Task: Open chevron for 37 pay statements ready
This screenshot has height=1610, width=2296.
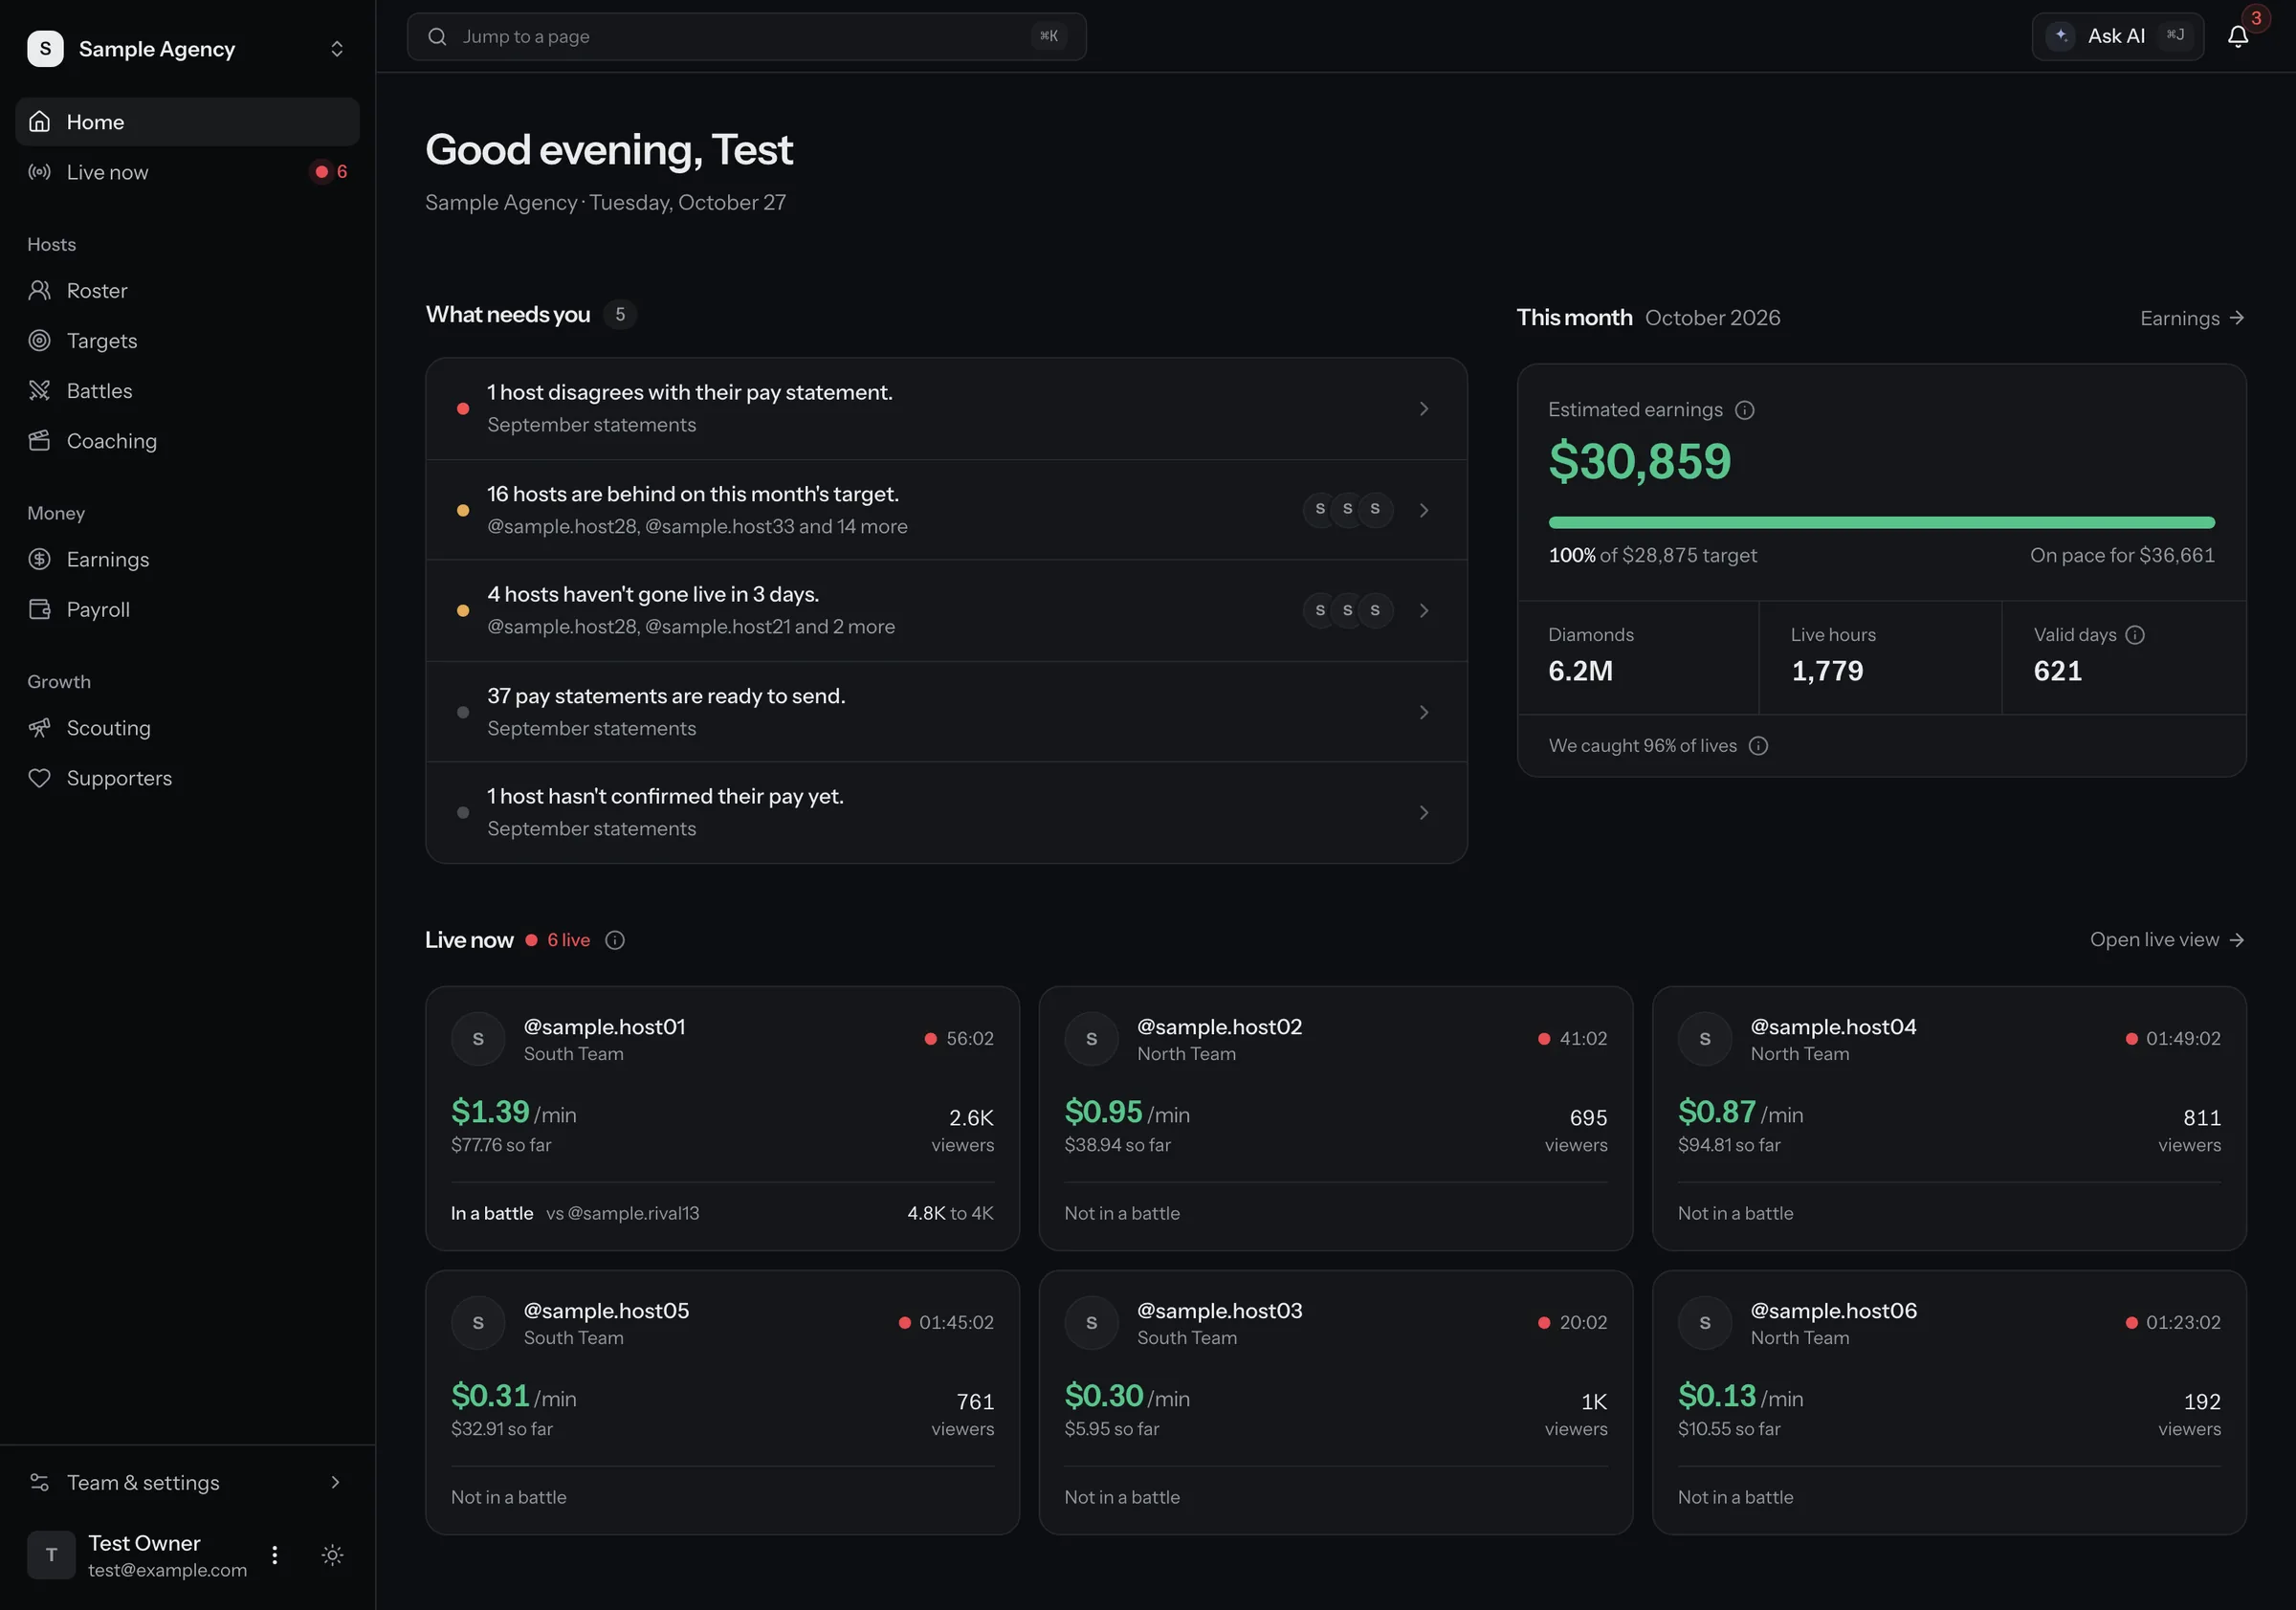Action: tap(1424, 712)
